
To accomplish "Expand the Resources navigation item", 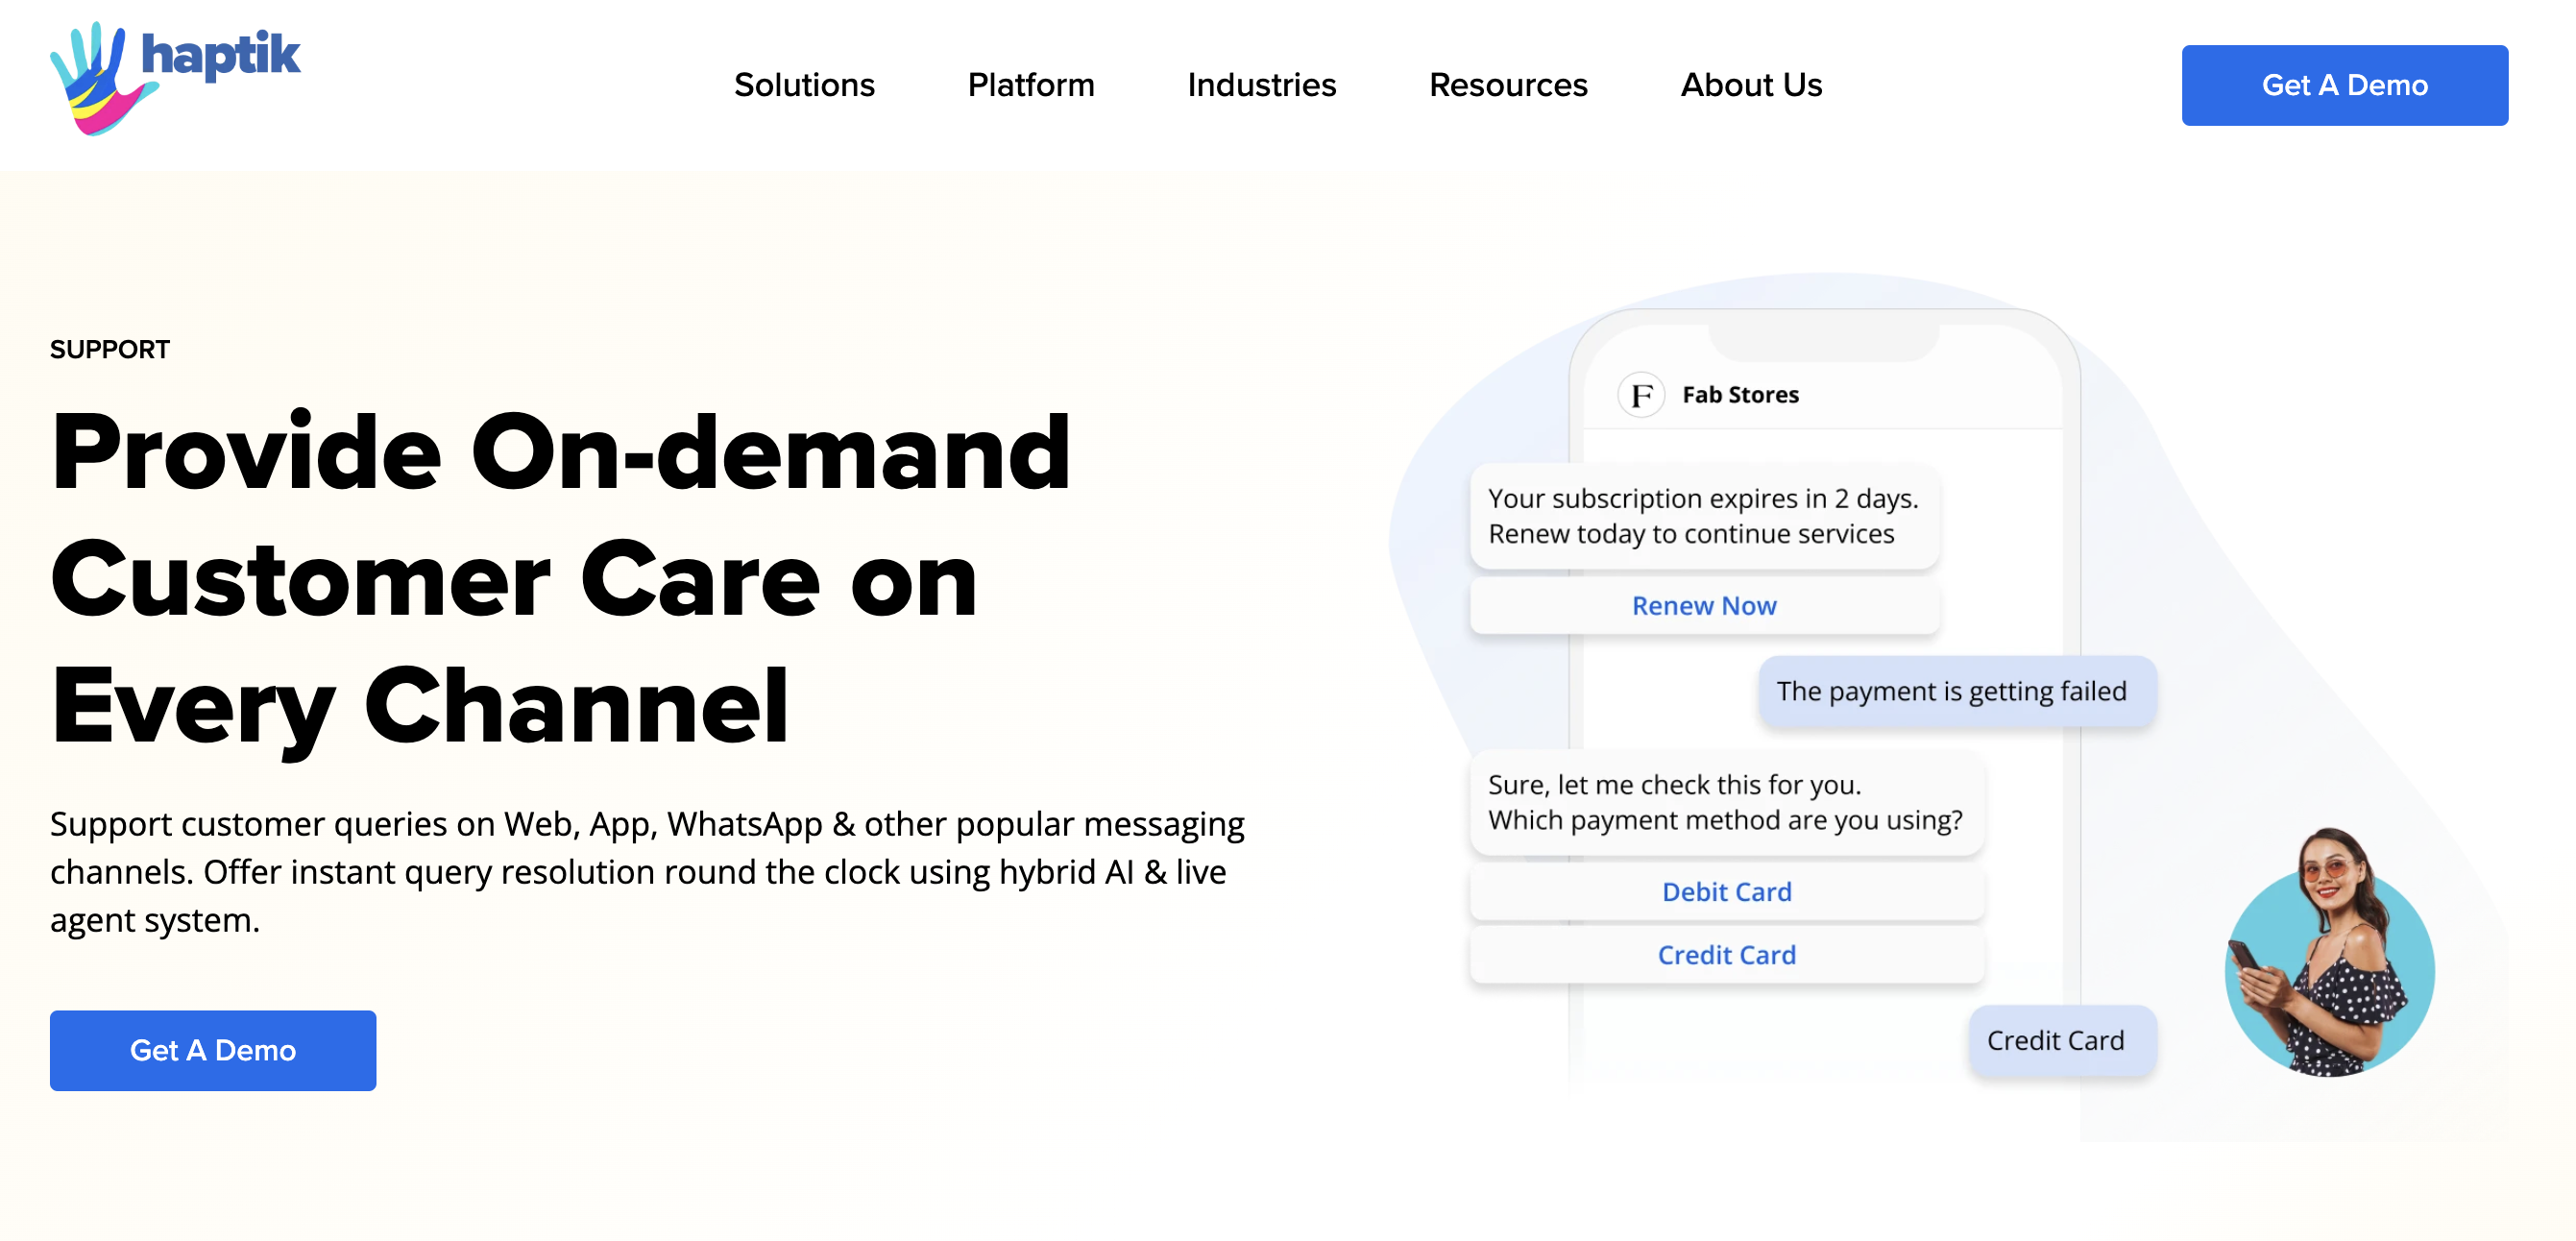I will tap(1508, 85).
